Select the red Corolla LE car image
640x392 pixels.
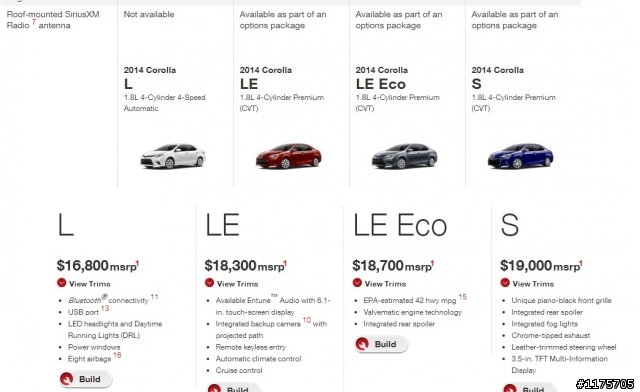pyautogui.click(x=289, y=156)
